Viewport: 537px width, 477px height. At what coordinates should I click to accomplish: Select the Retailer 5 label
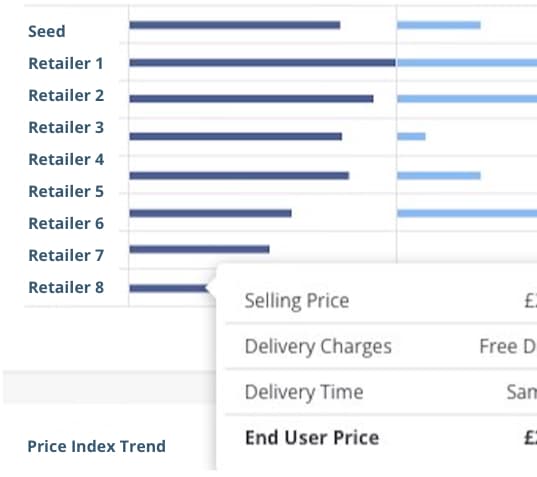click(x=66, y=191)
